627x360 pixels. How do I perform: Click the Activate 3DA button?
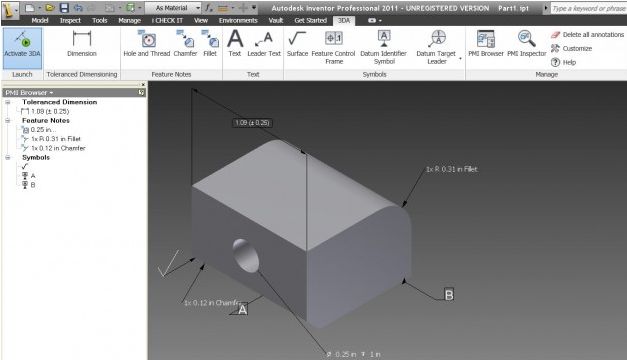pyautogui.click(x=22, y=48)
